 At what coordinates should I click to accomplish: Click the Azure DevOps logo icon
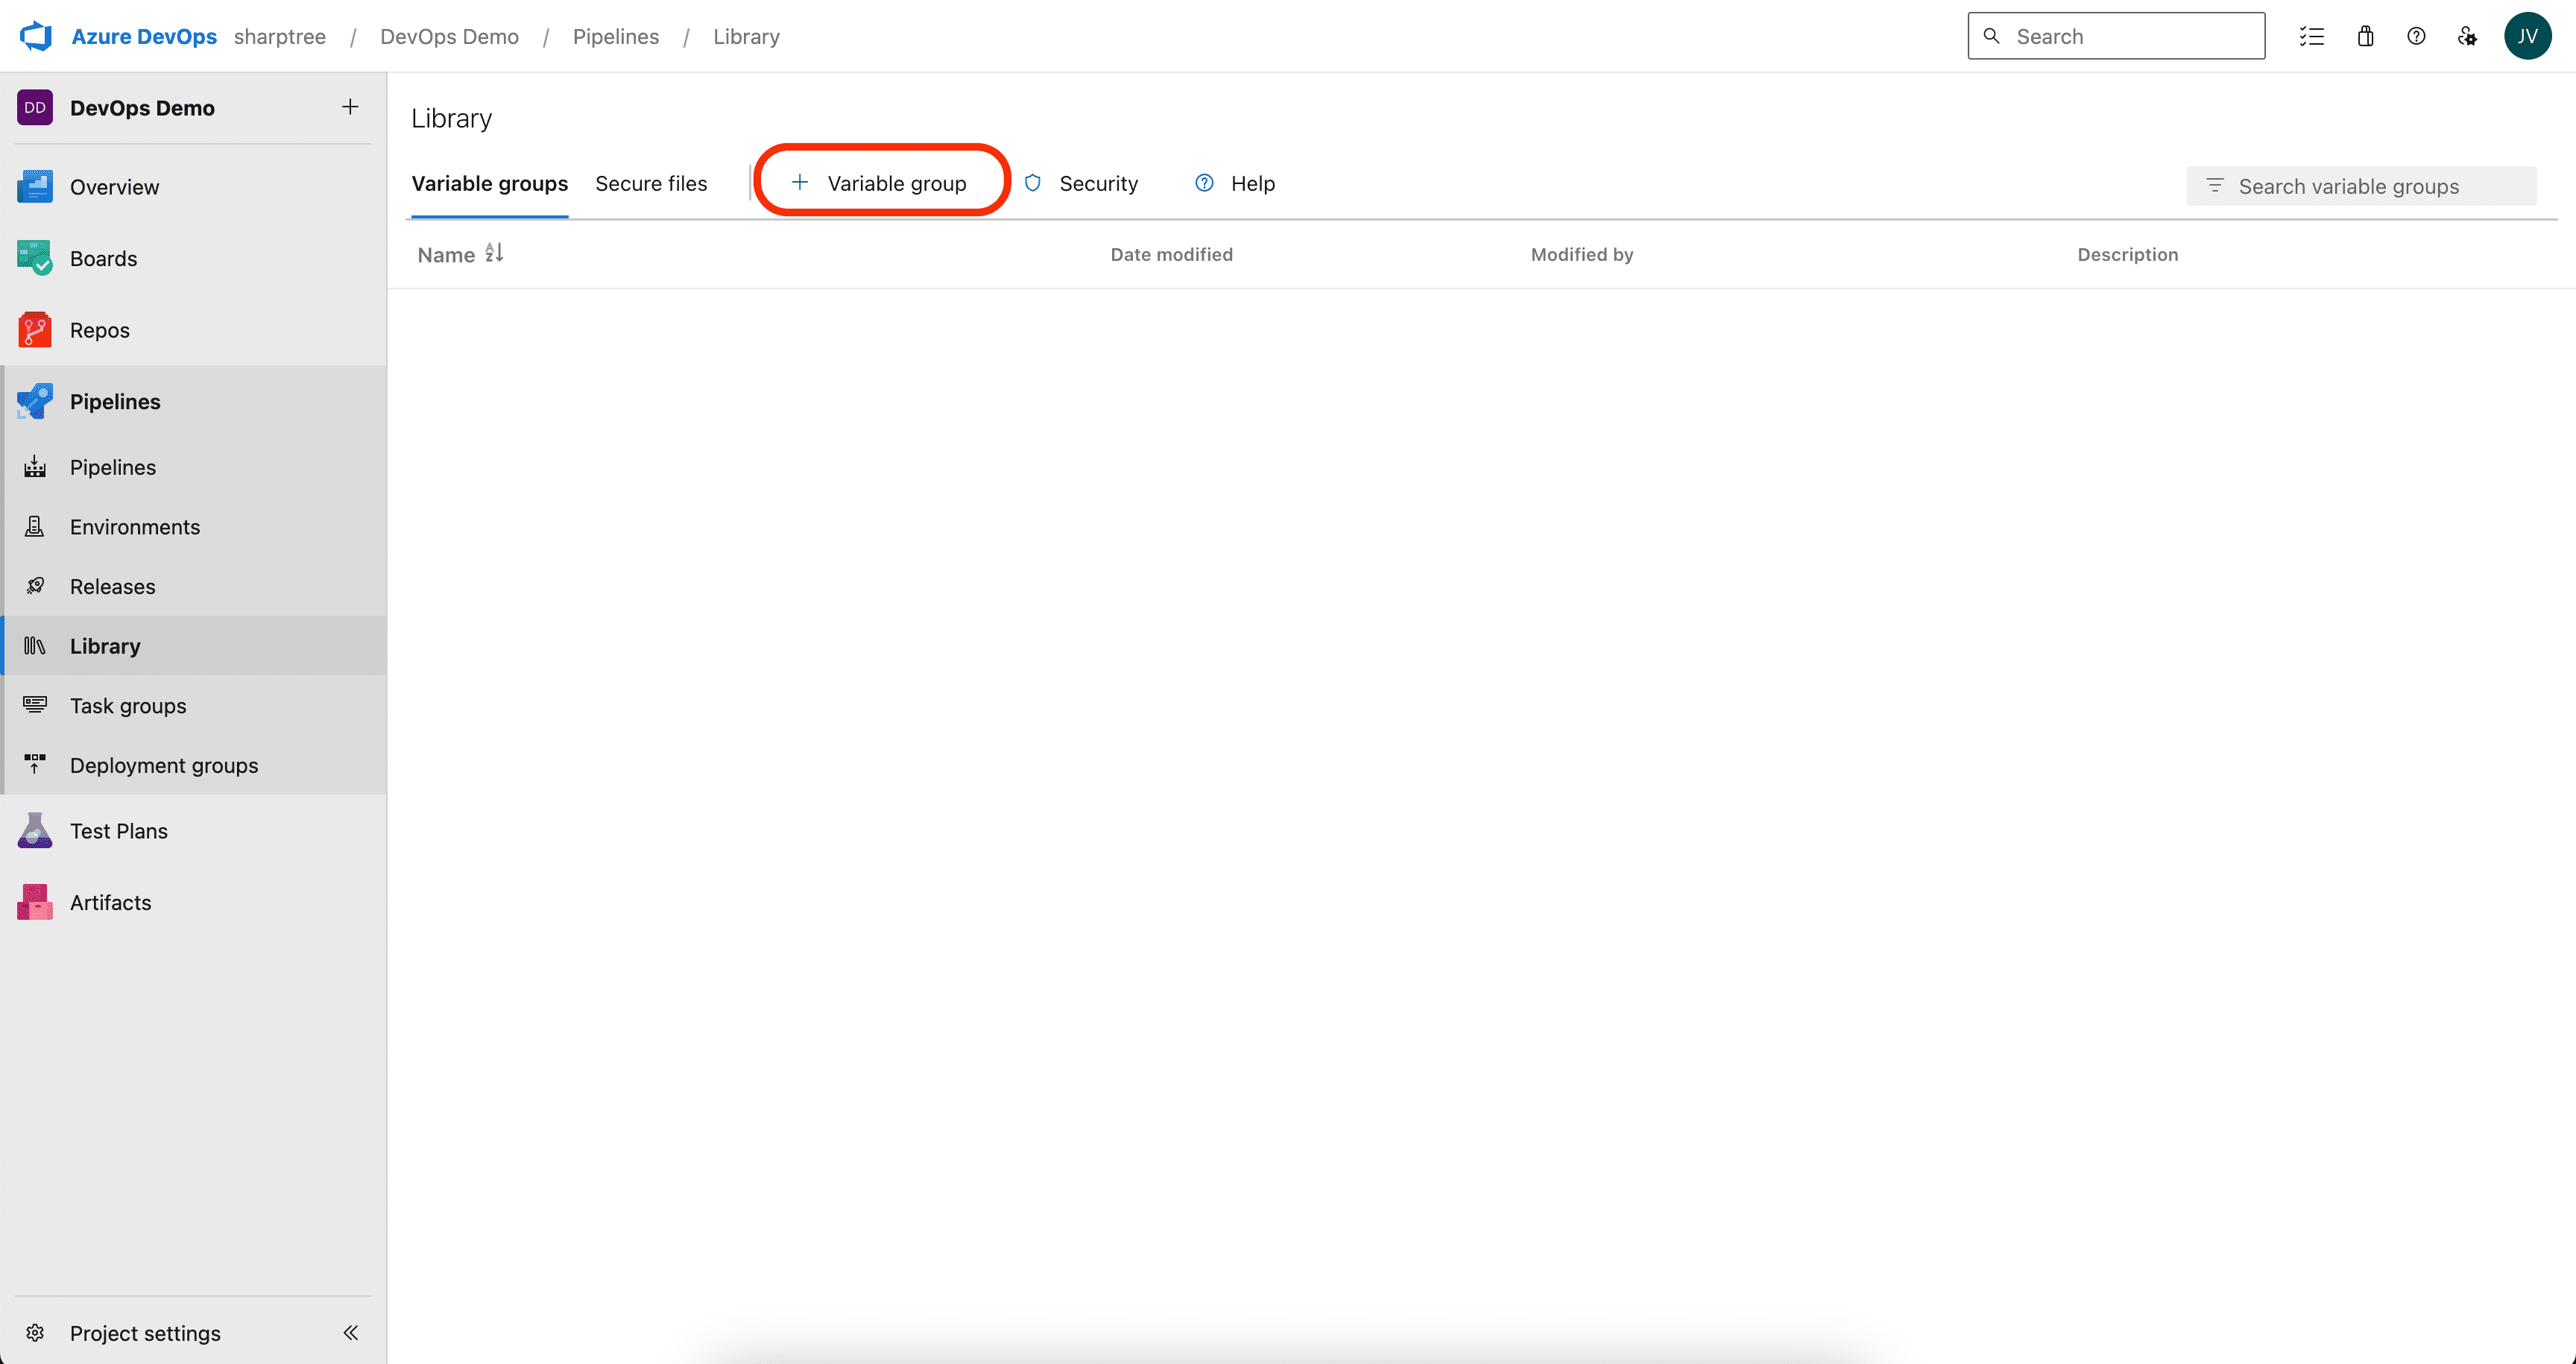coord(36,36)
